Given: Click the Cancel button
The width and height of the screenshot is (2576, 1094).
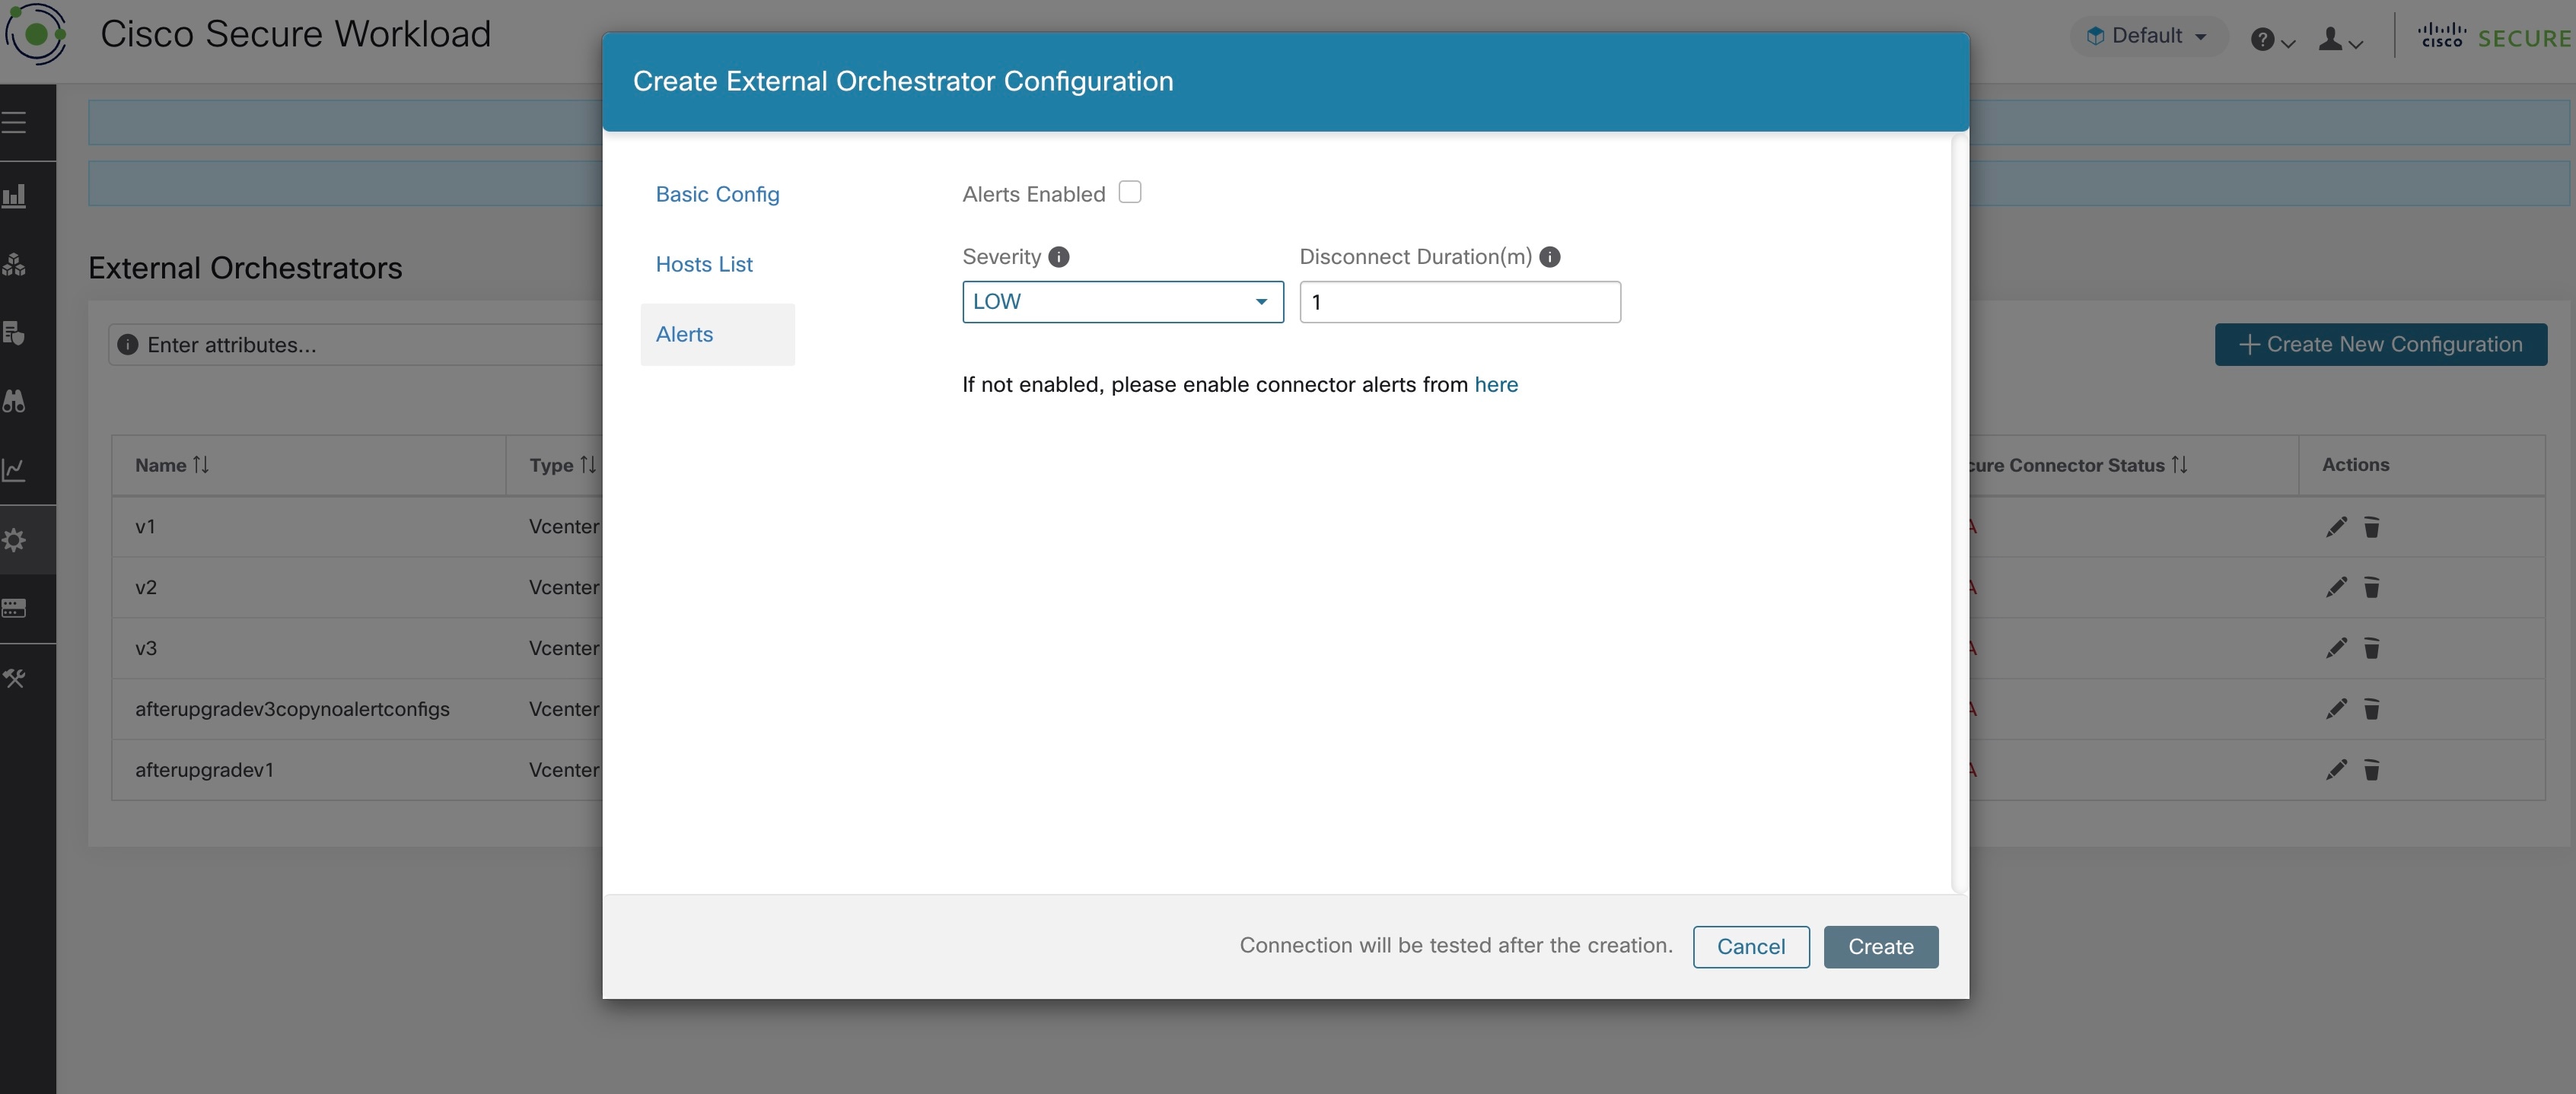Looking at the screenshot, I should coord(1751,947).
